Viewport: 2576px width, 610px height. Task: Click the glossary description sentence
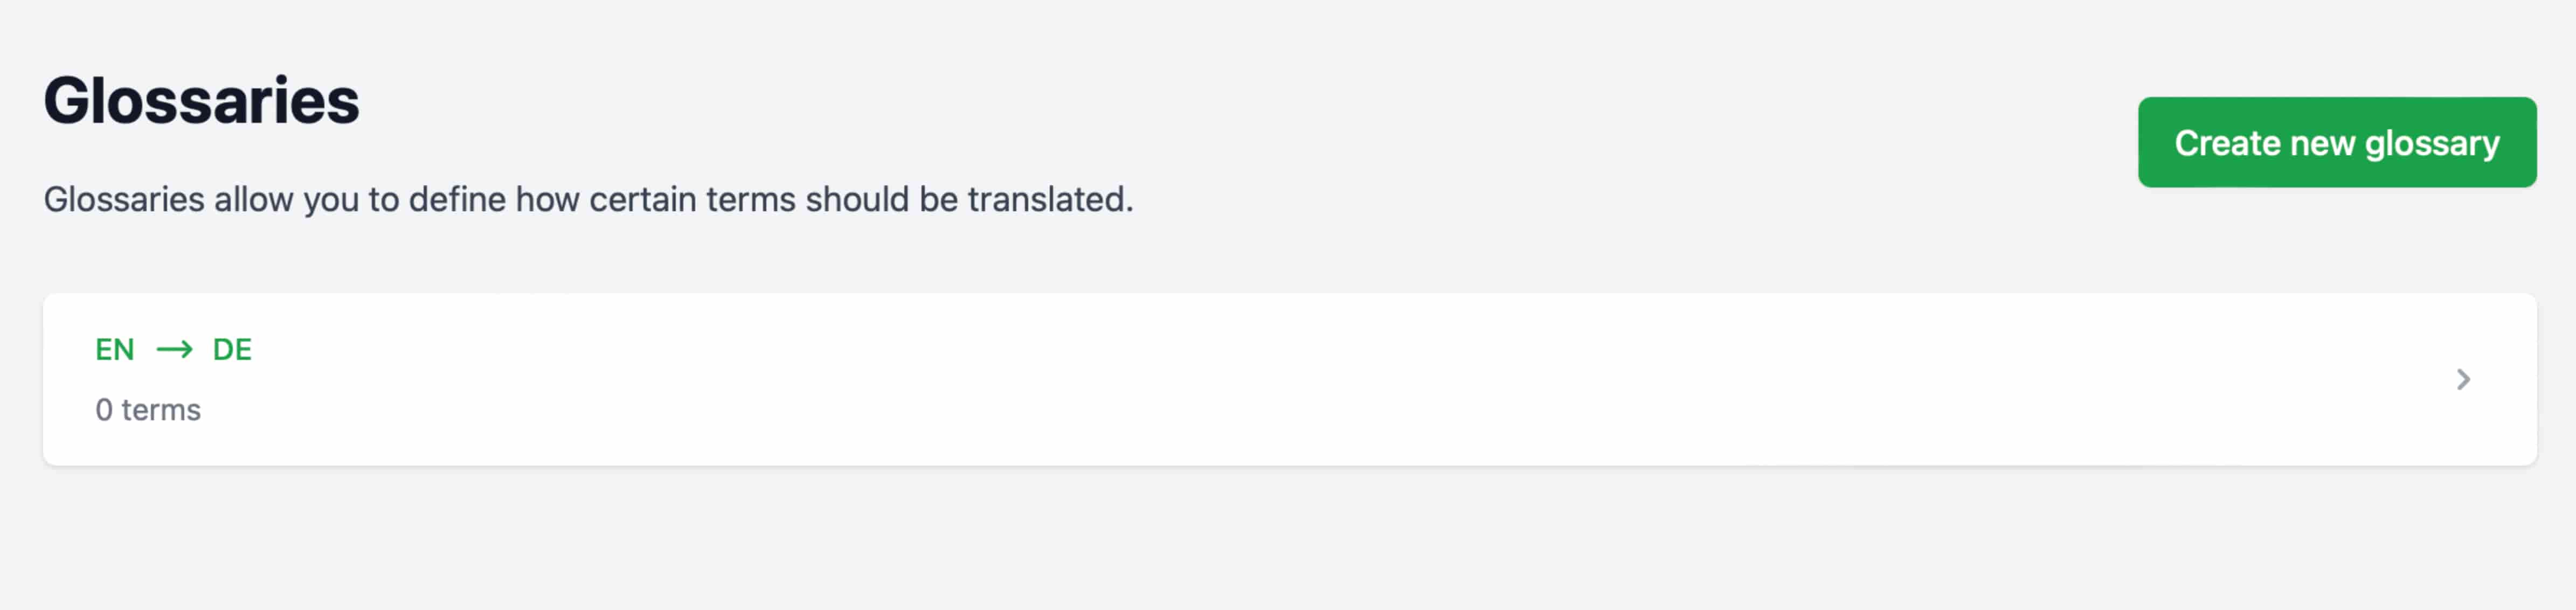pos(588,200)
